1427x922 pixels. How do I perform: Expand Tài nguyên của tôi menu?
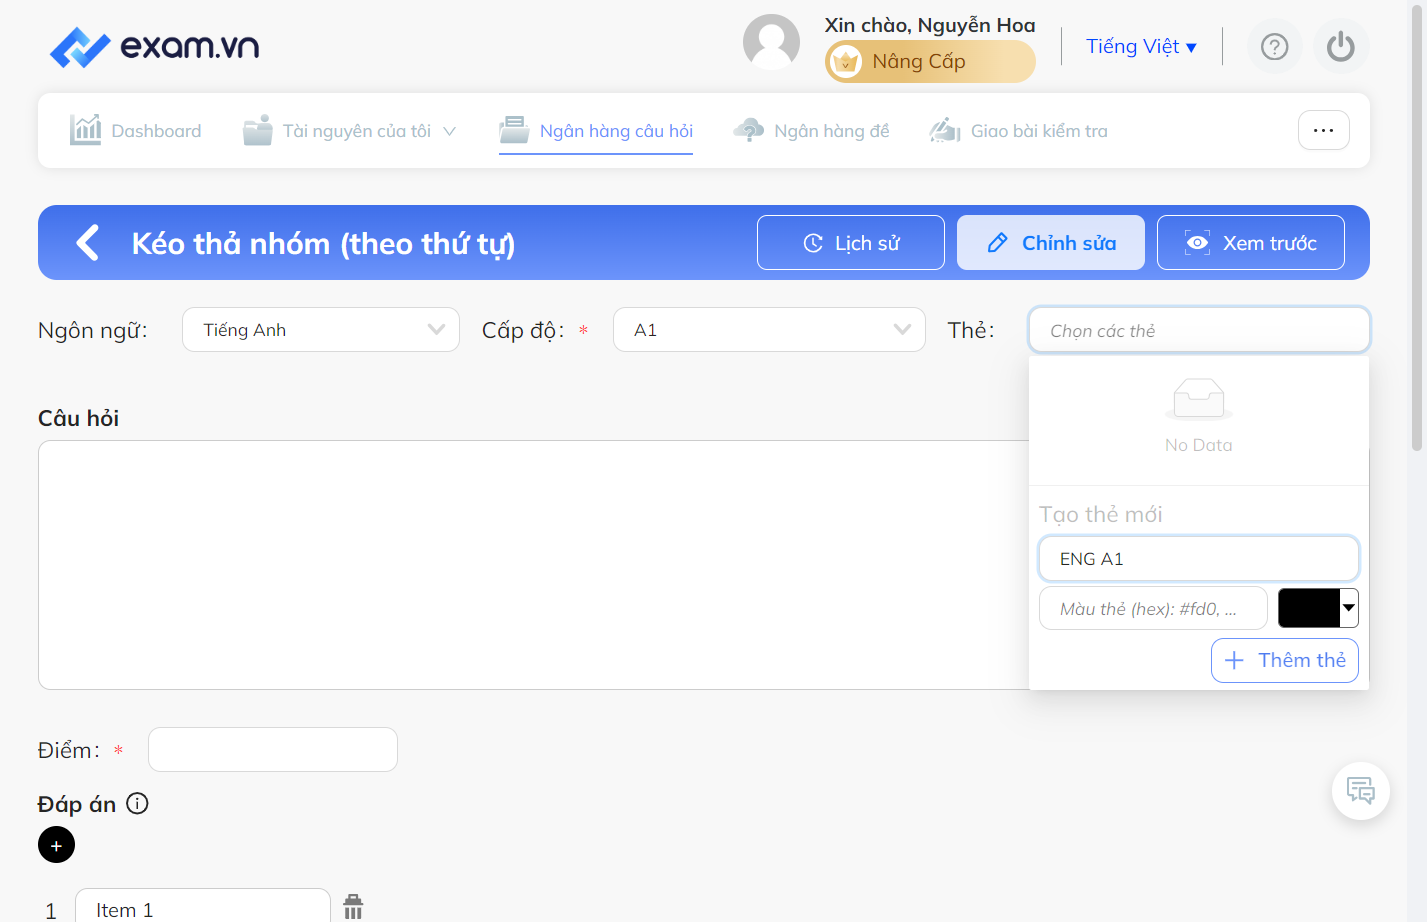point(350,131)
